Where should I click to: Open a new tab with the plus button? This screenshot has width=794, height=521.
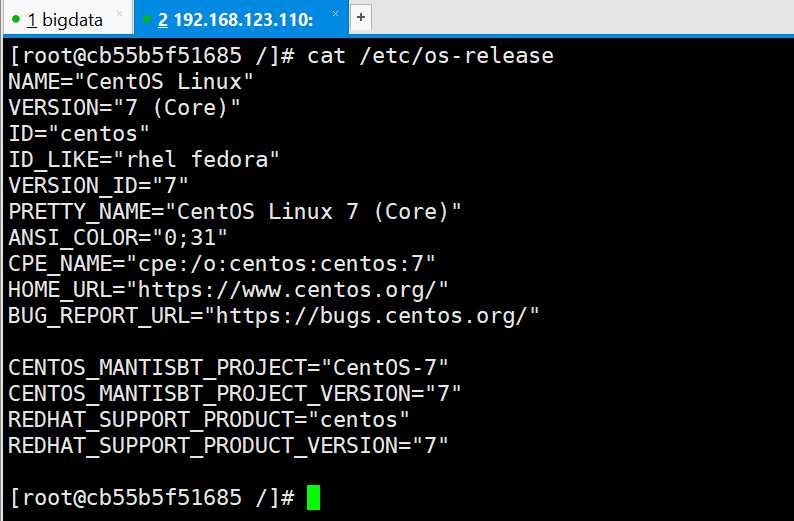pyautogui.click(x=361, y=18)
